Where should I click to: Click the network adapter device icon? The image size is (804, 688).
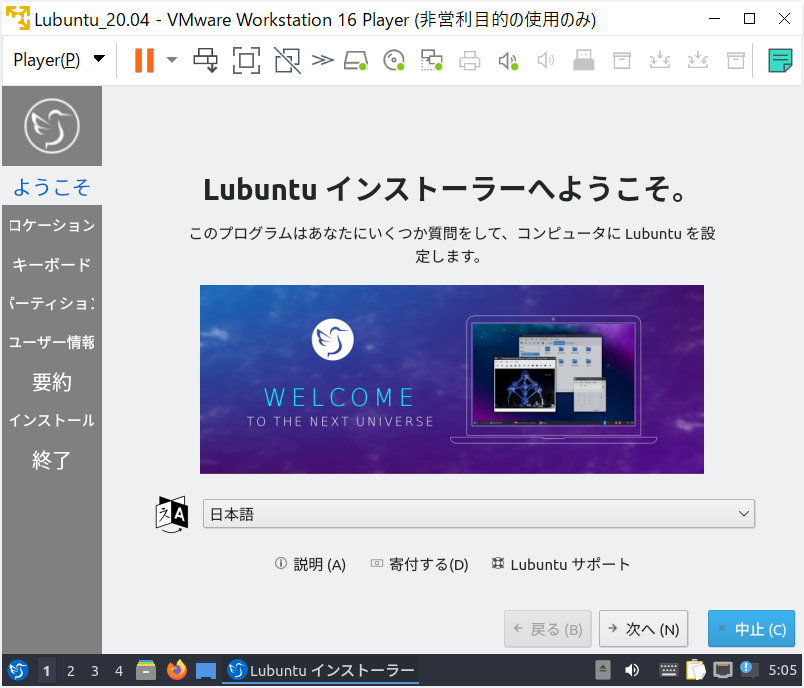click(x=432, y=60)
